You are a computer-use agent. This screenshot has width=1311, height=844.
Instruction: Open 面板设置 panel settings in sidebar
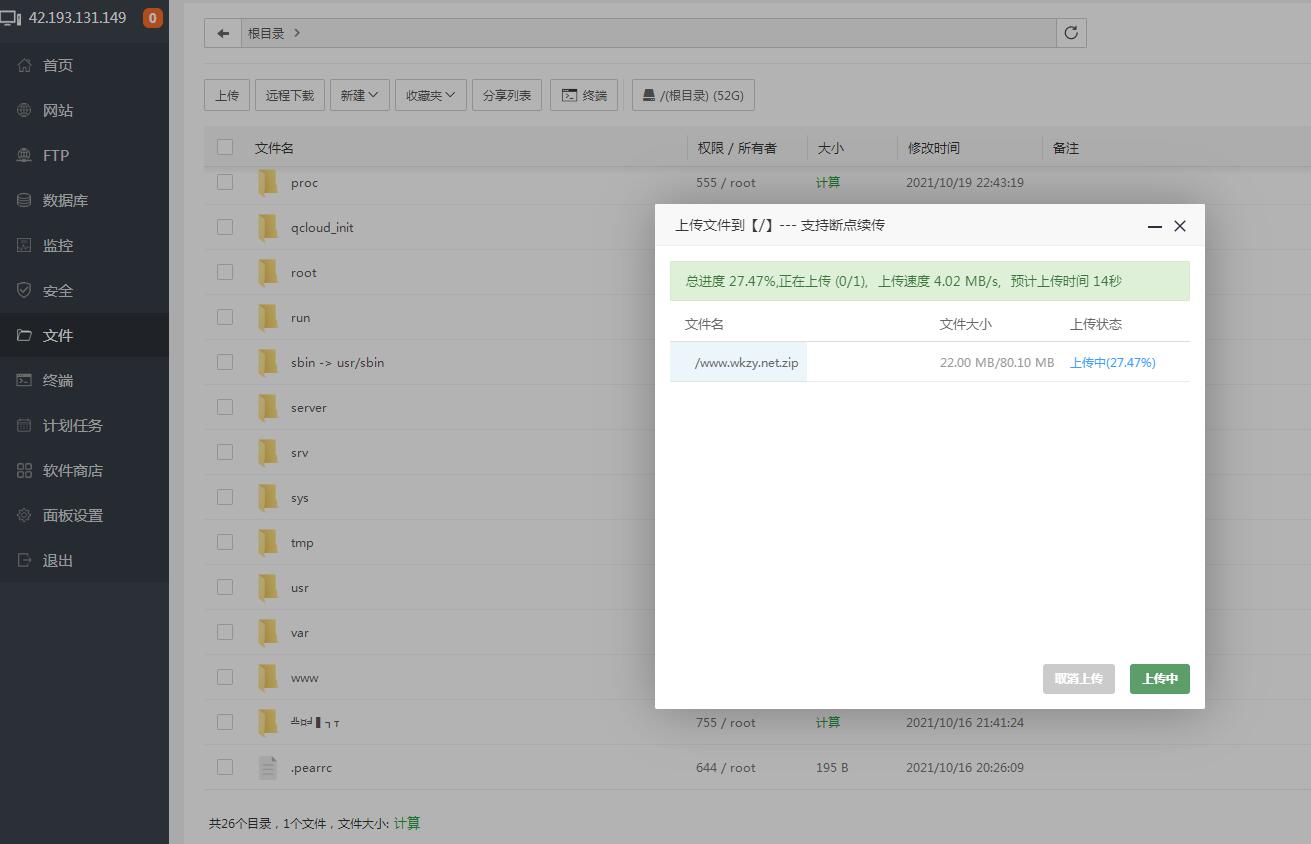click(72, 515)
